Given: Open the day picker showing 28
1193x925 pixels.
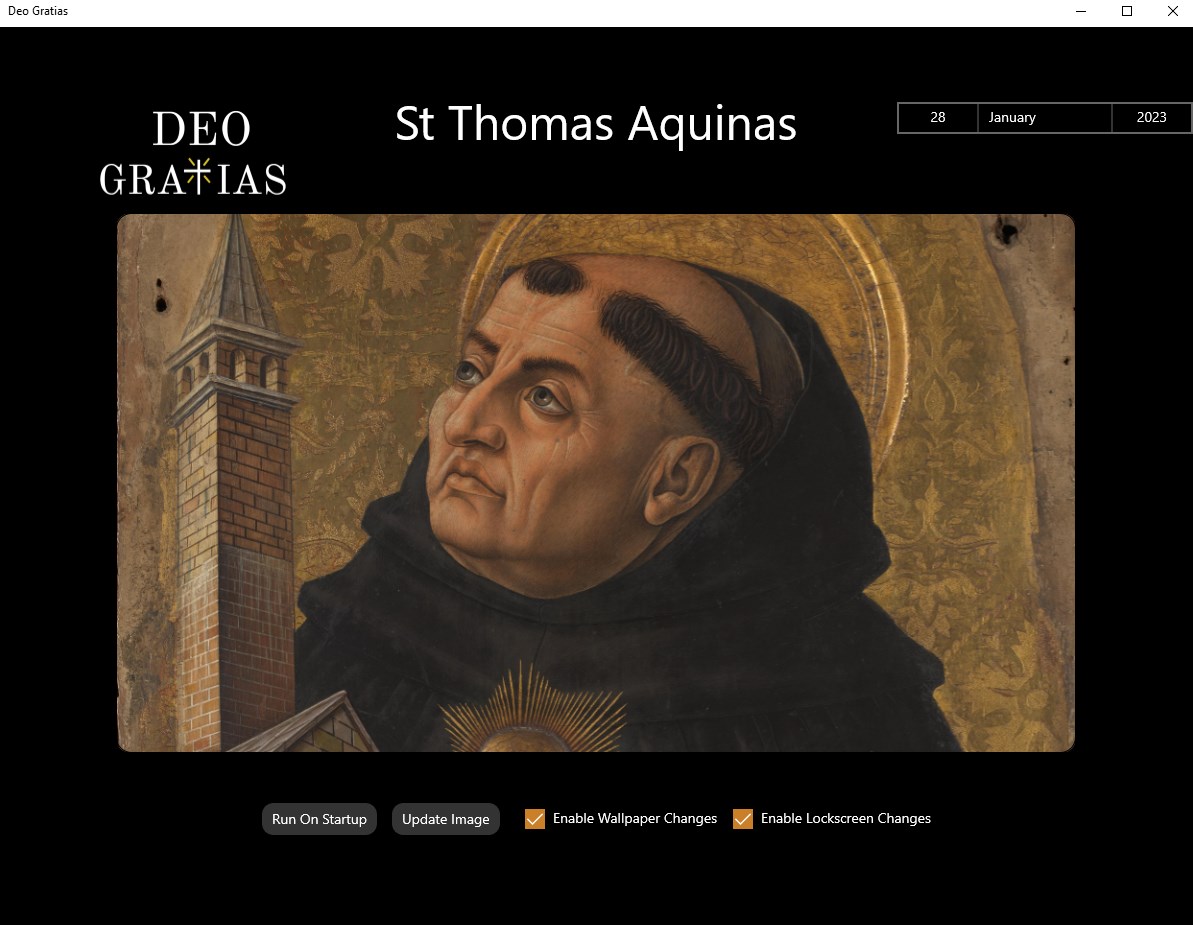Looking at the screenshot, I should coord(938,117).
